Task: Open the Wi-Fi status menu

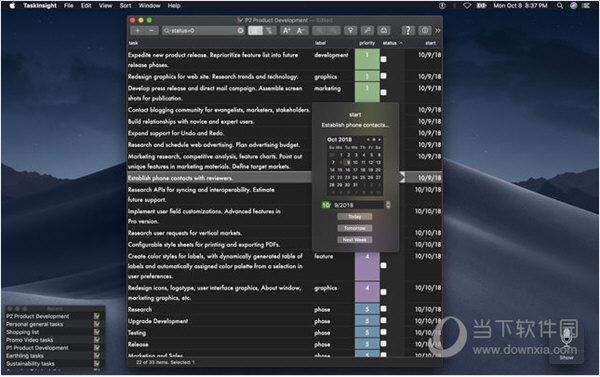Action: coord(467,6)
